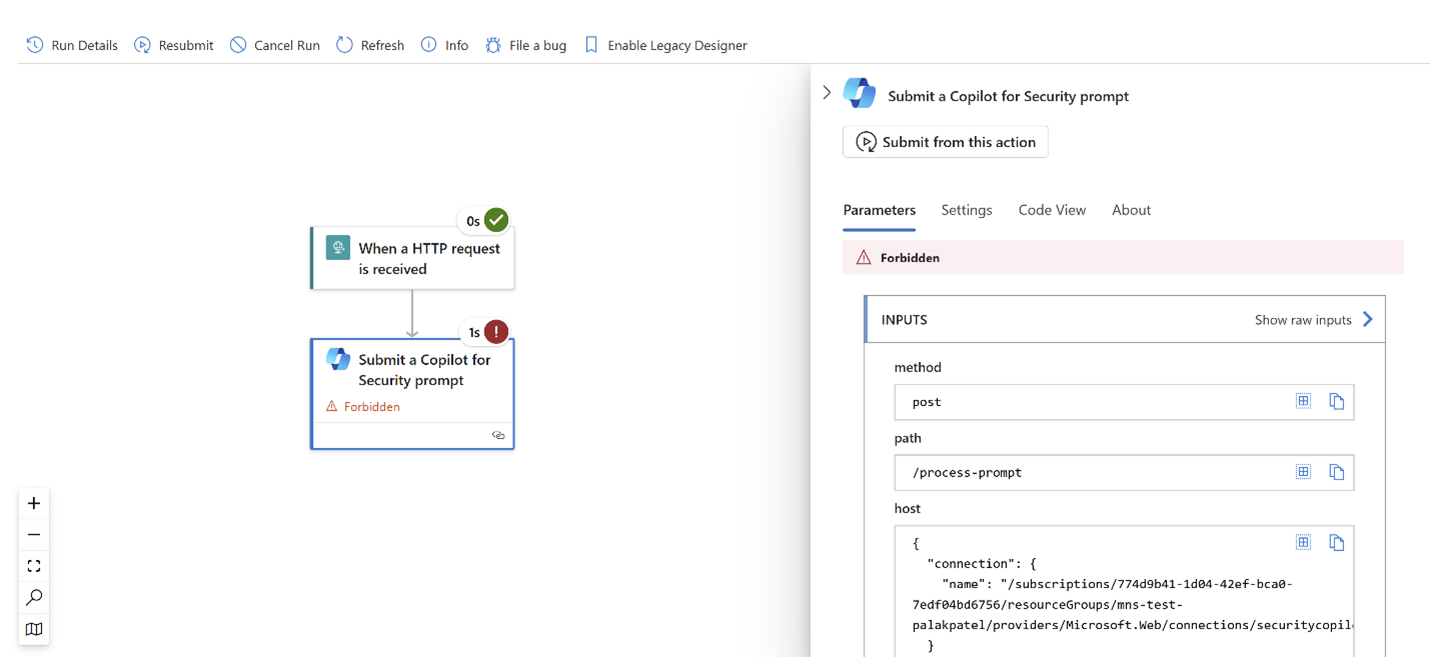
Task: Click Submit from this action
Action: click(x=944, y=141)
